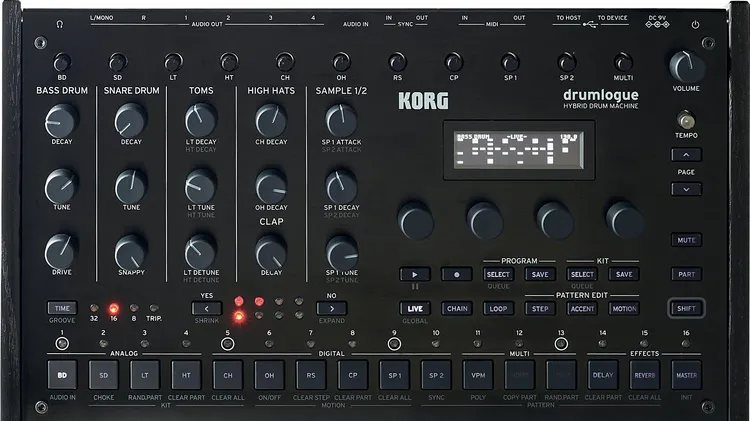
Task: Start playback with the play button
Action: pyautogui.click(x=415, y=275)
